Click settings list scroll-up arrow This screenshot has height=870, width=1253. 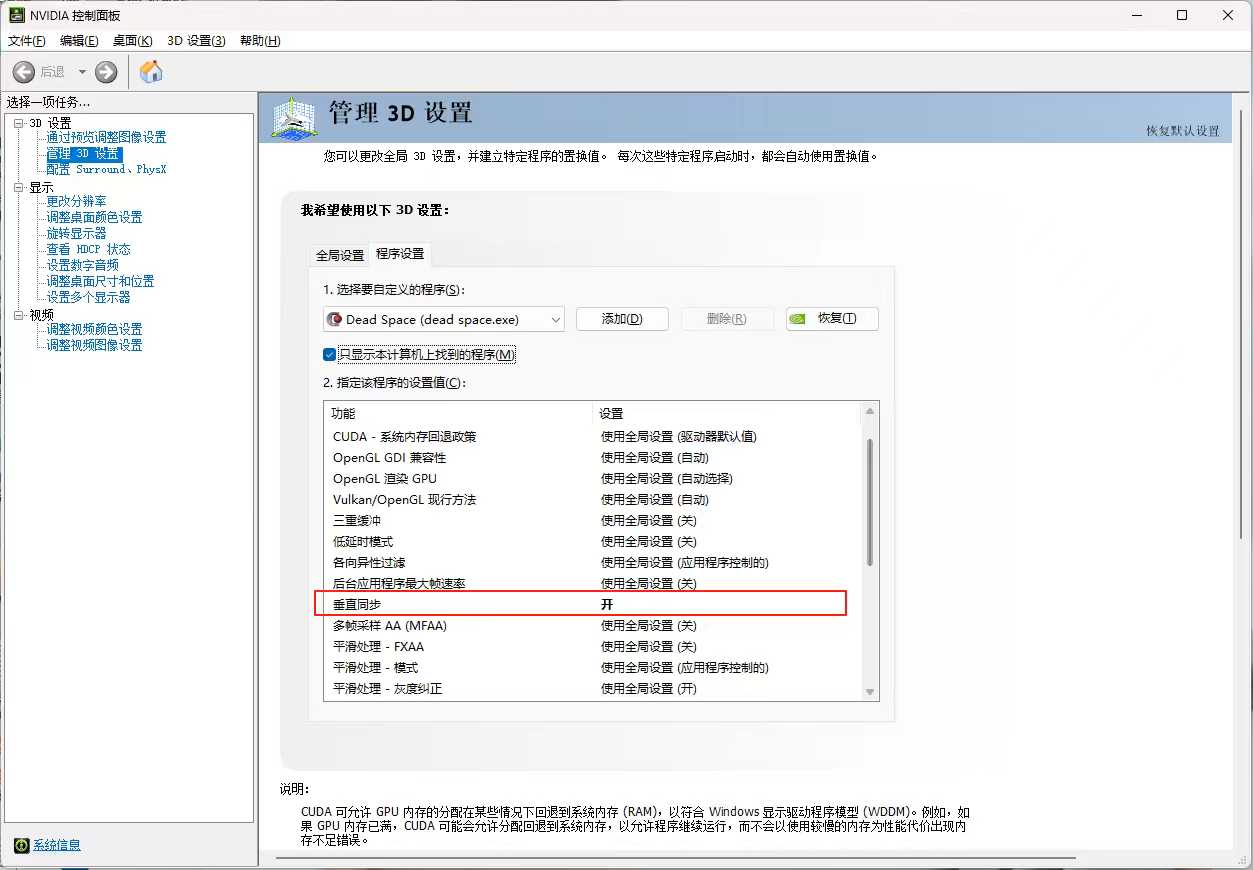(870, 411)
